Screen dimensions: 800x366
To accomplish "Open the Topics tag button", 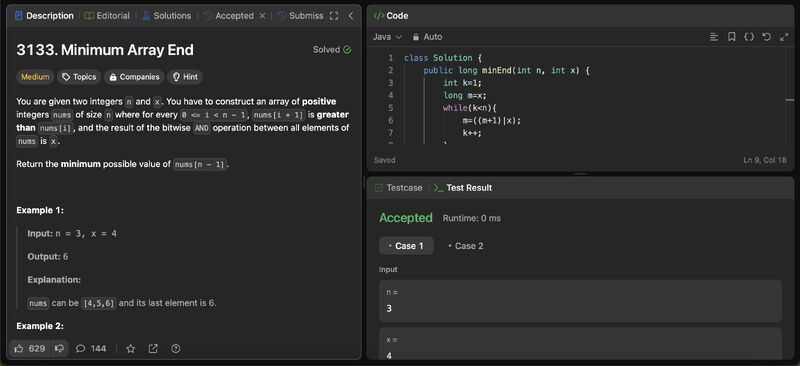I will pyautogui.click(x=79, y=77).
